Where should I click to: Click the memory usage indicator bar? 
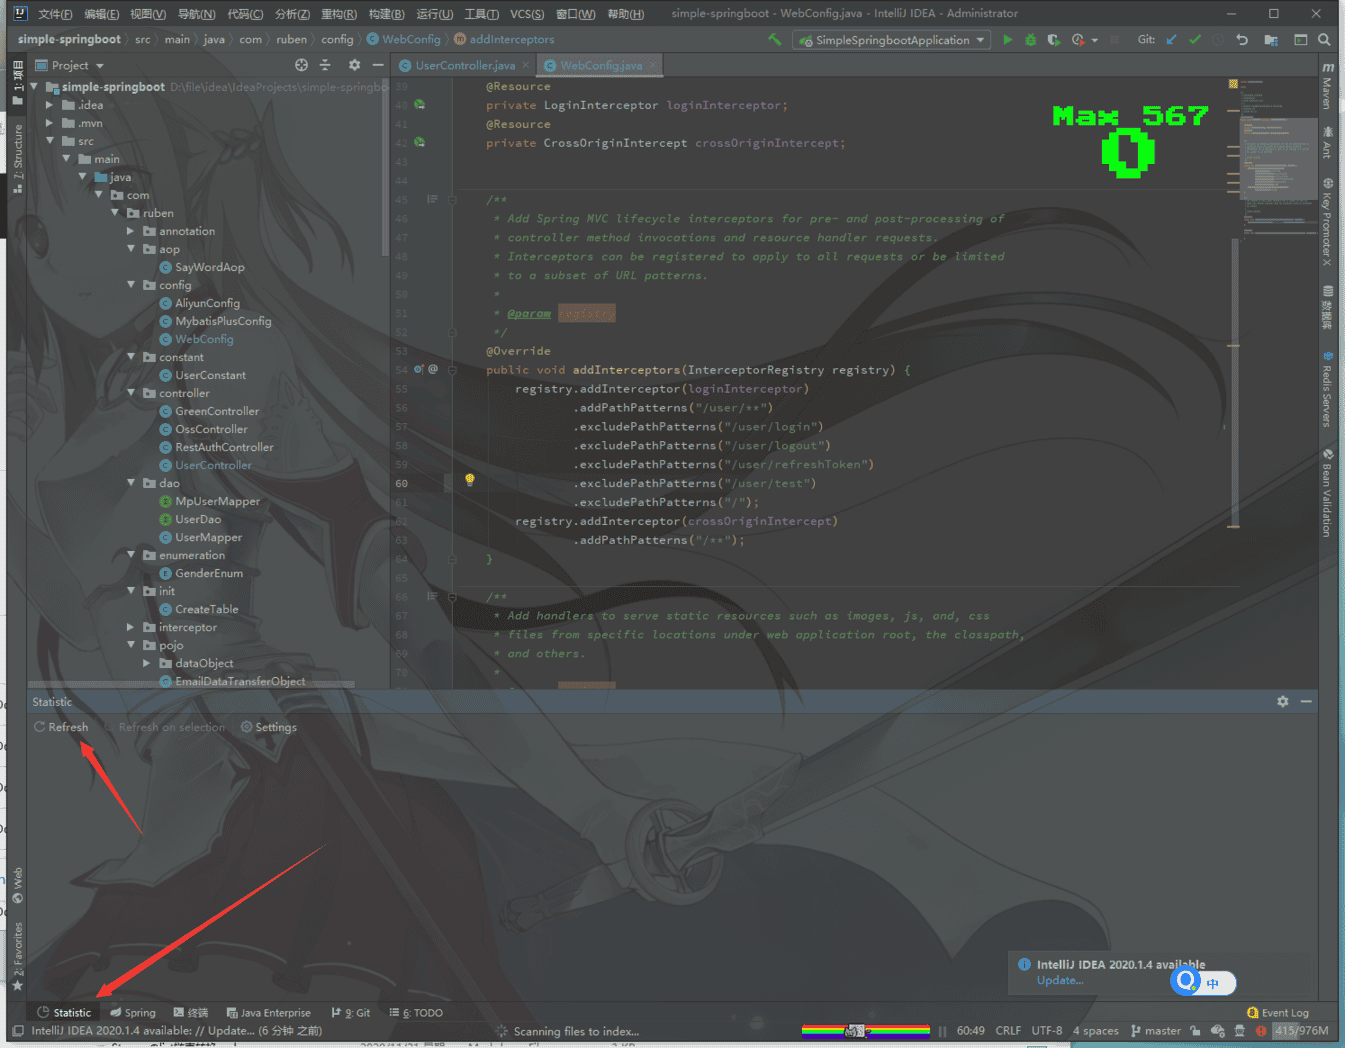pyautogui.click(x=1301, y=1030)
